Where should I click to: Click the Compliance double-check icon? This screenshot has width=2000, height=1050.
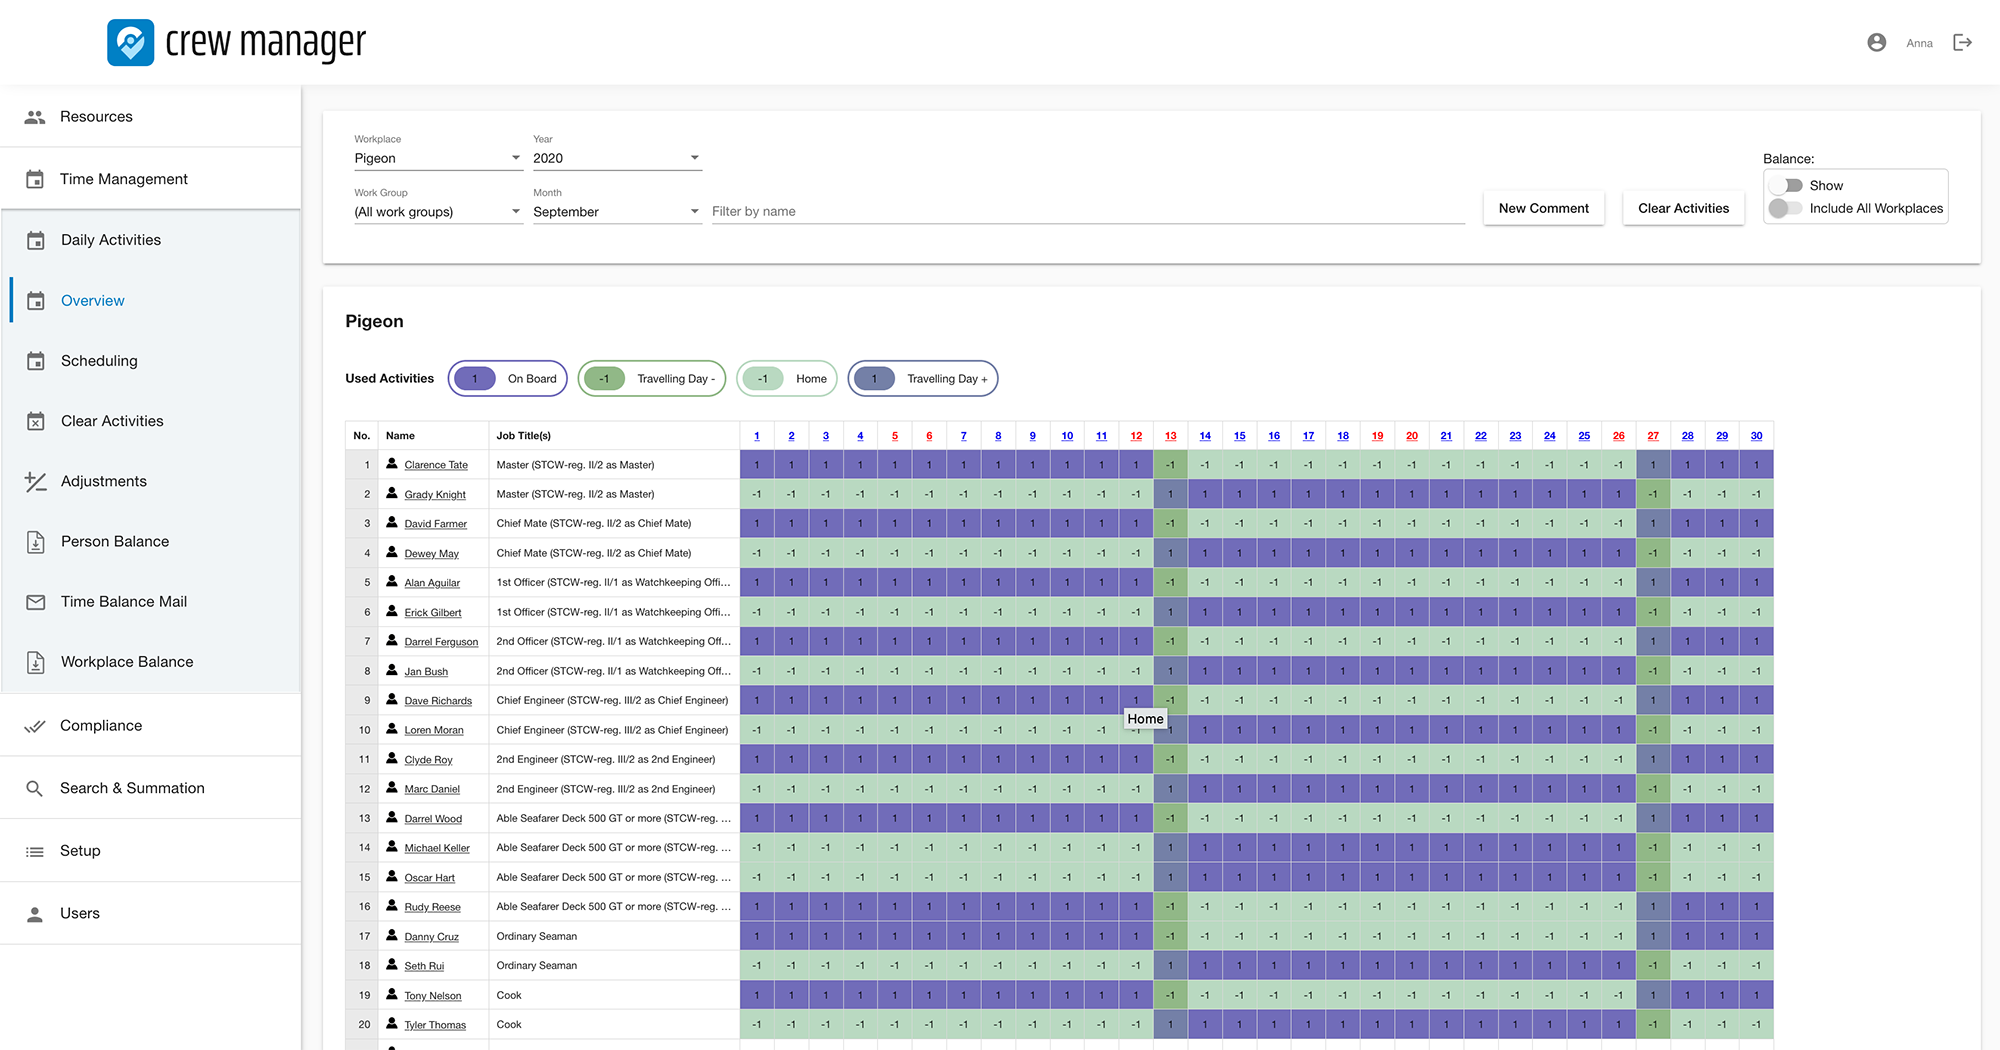[x=35, y=726]
